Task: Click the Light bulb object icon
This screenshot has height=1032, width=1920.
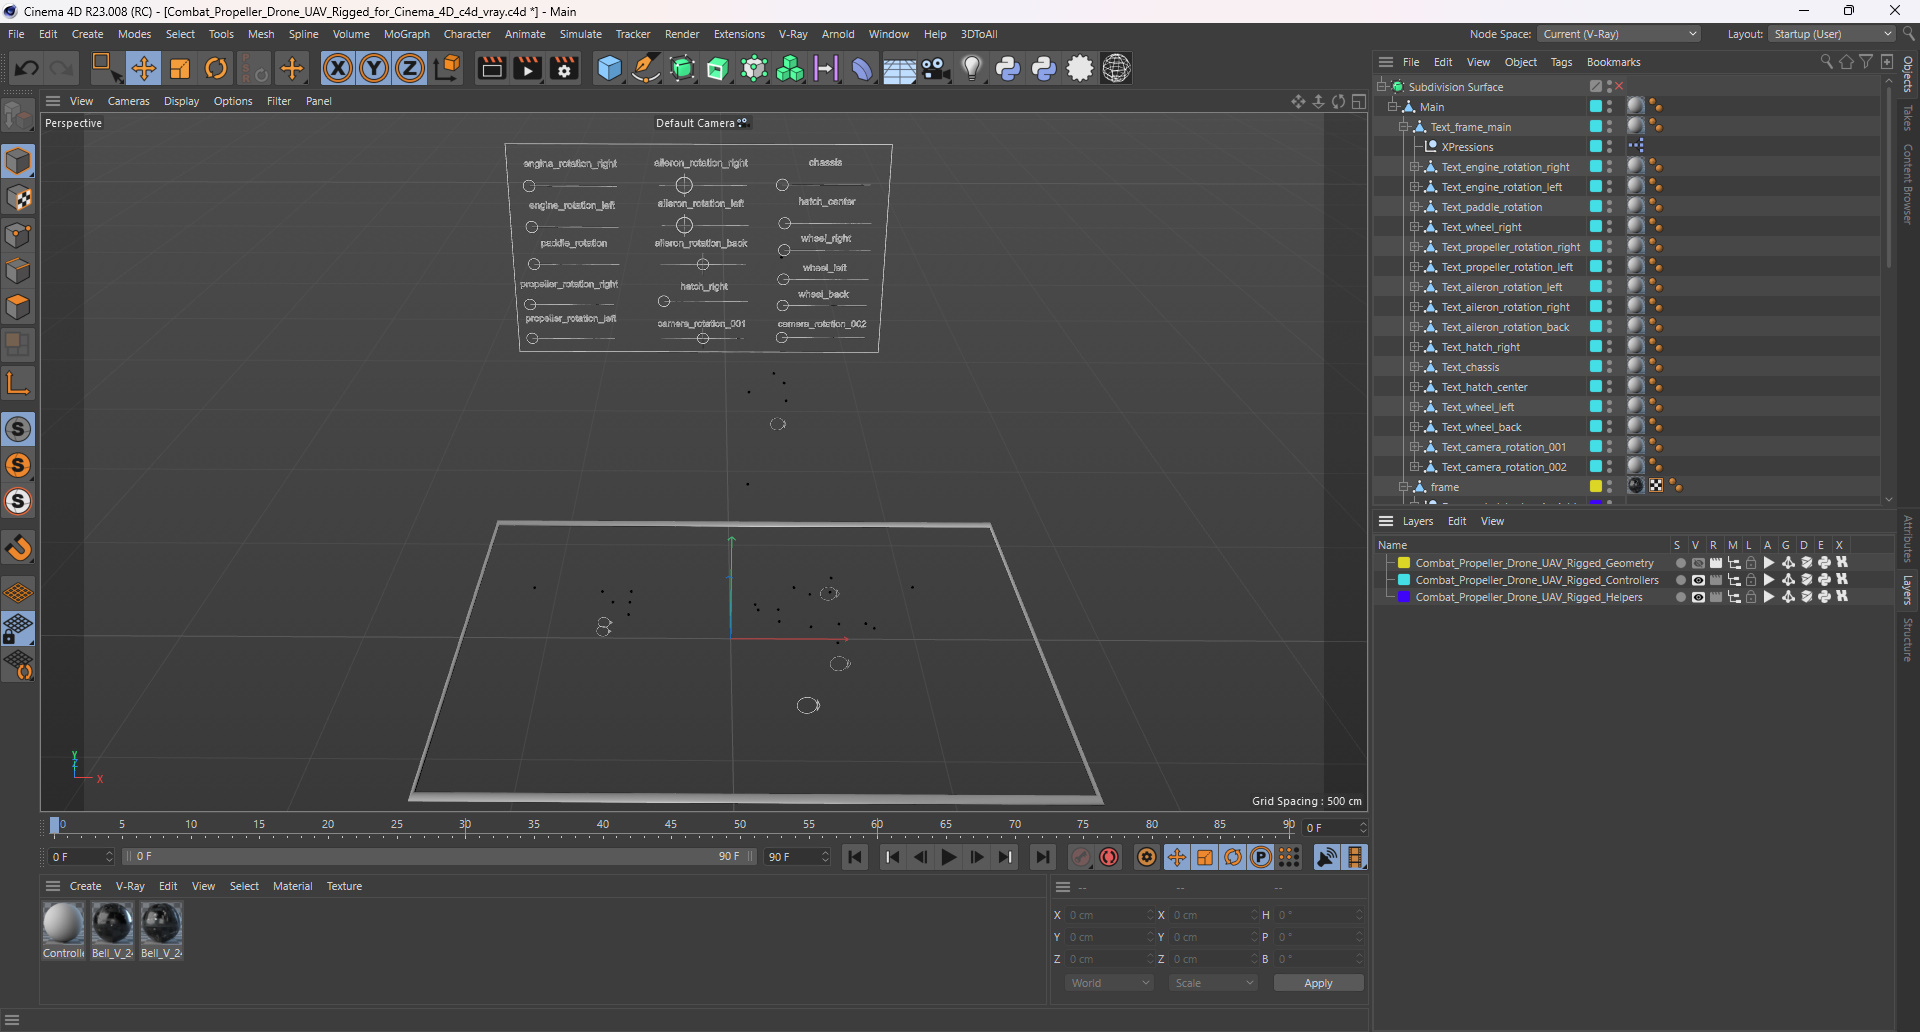Action: click(x=972, y=68)
